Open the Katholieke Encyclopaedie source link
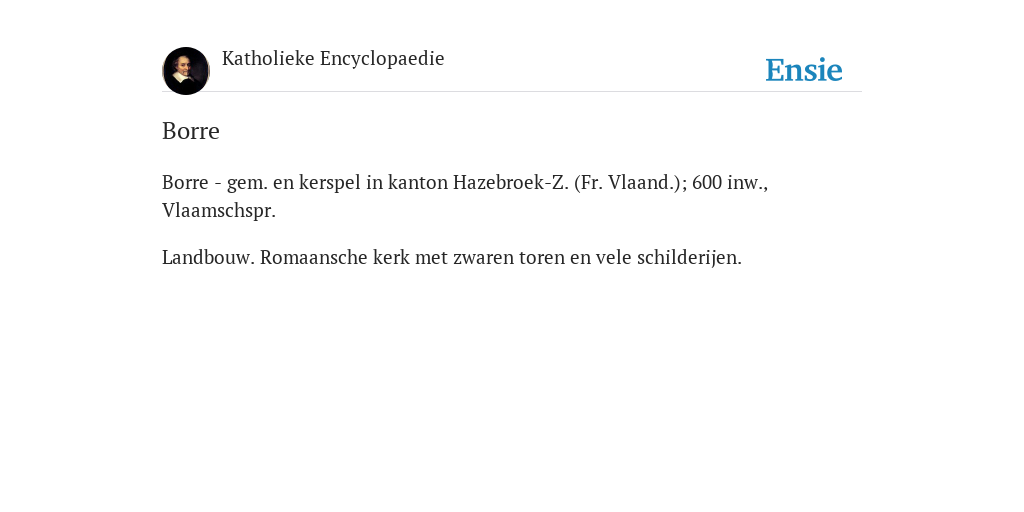This screenshot has height=512, width=1024. 333,59
